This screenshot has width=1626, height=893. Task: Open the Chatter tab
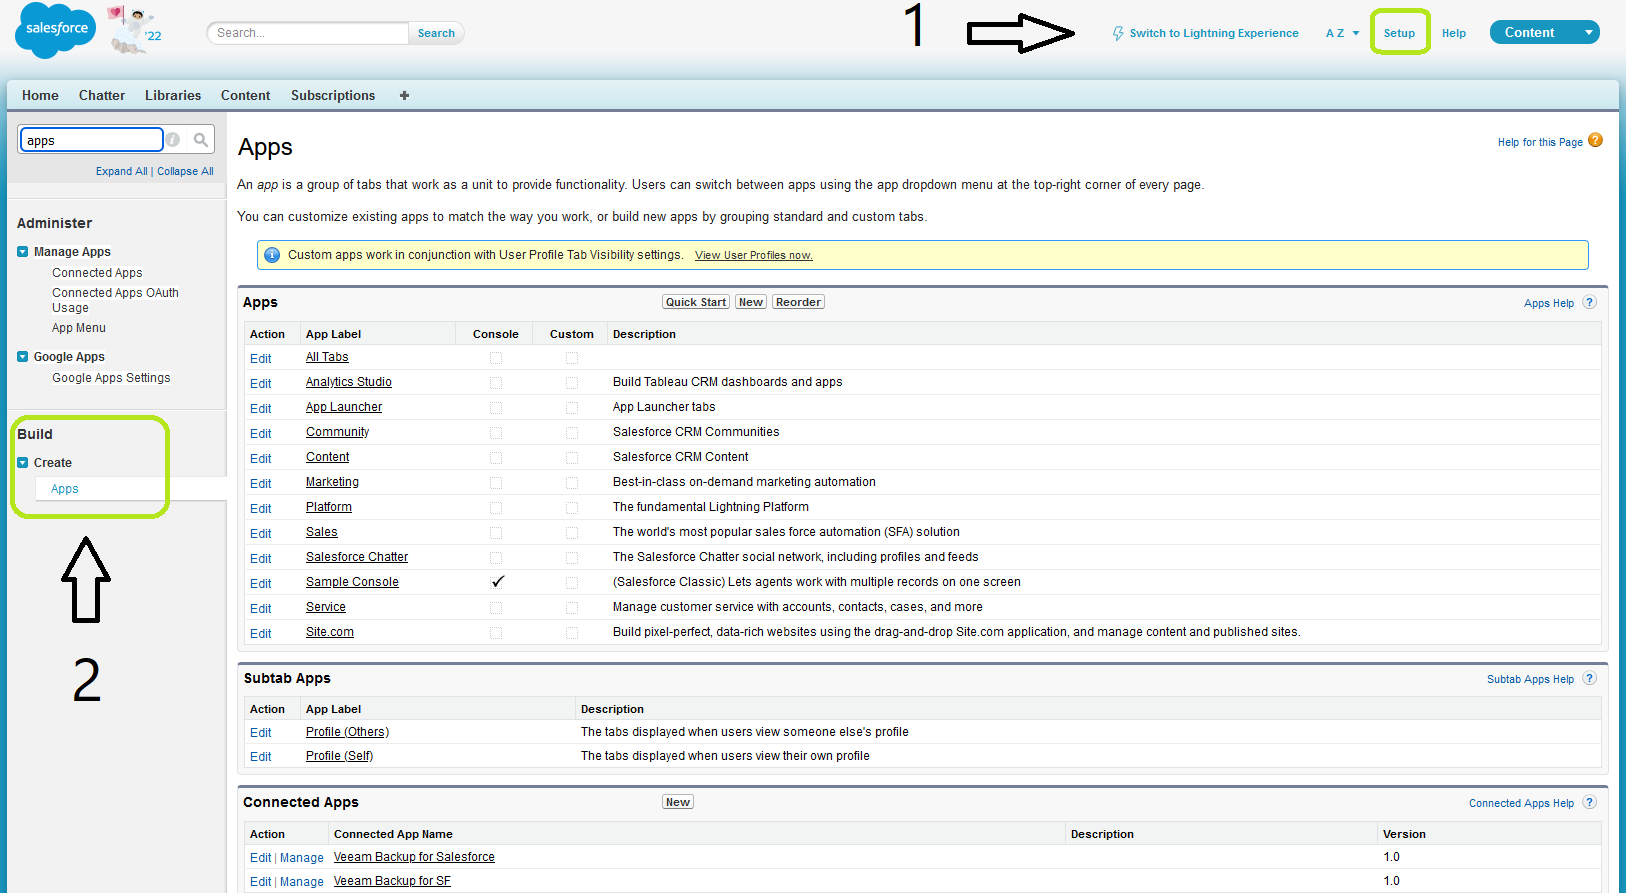(x=102, y=95)
